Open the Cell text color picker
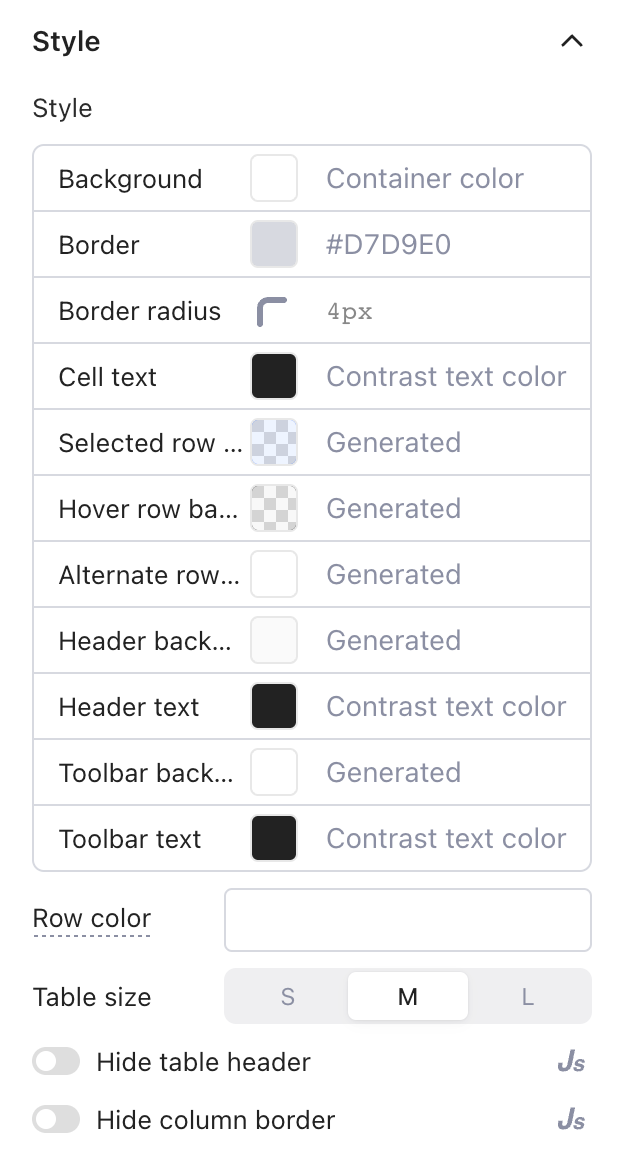This screenshot has height=1172, width=622. [274, 376]
